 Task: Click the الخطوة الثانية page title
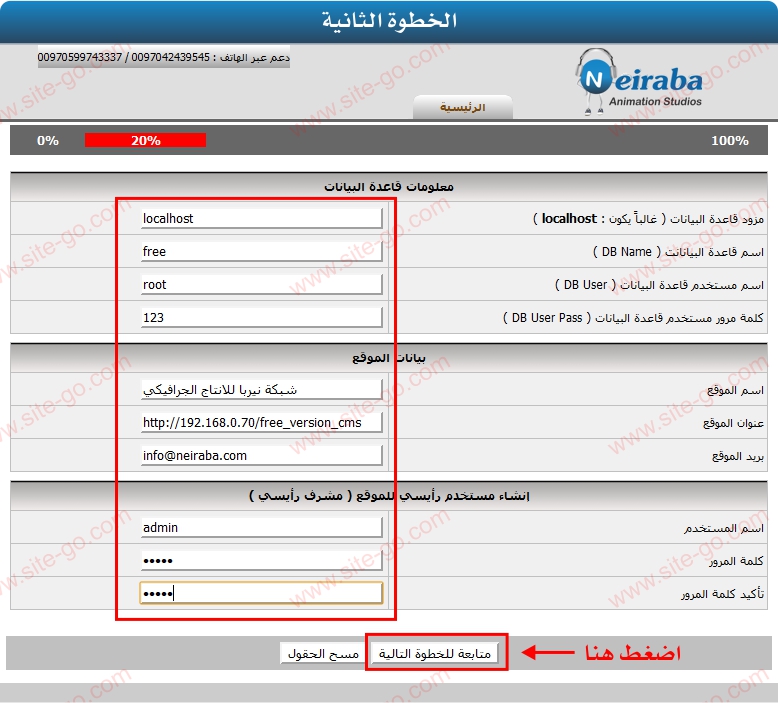coord(389,21)
